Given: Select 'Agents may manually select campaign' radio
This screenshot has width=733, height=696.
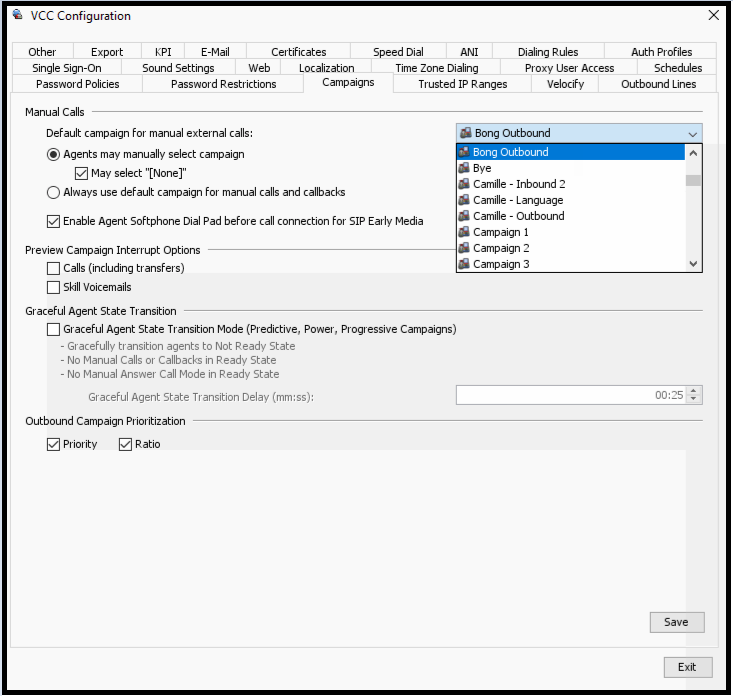Looking at the screenshot, I should [53, 154].
